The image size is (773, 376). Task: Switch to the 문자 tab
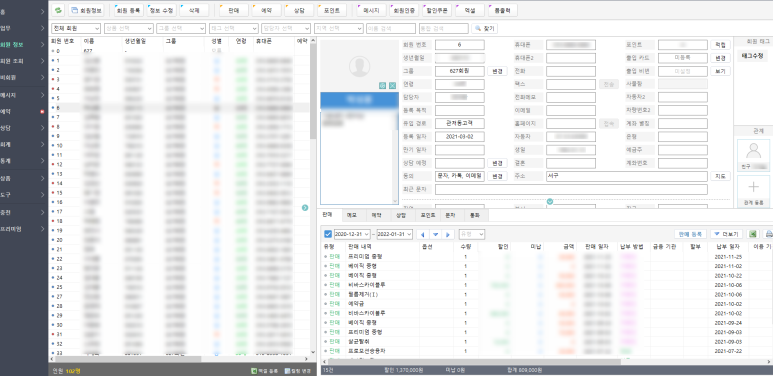pos(451,215)
